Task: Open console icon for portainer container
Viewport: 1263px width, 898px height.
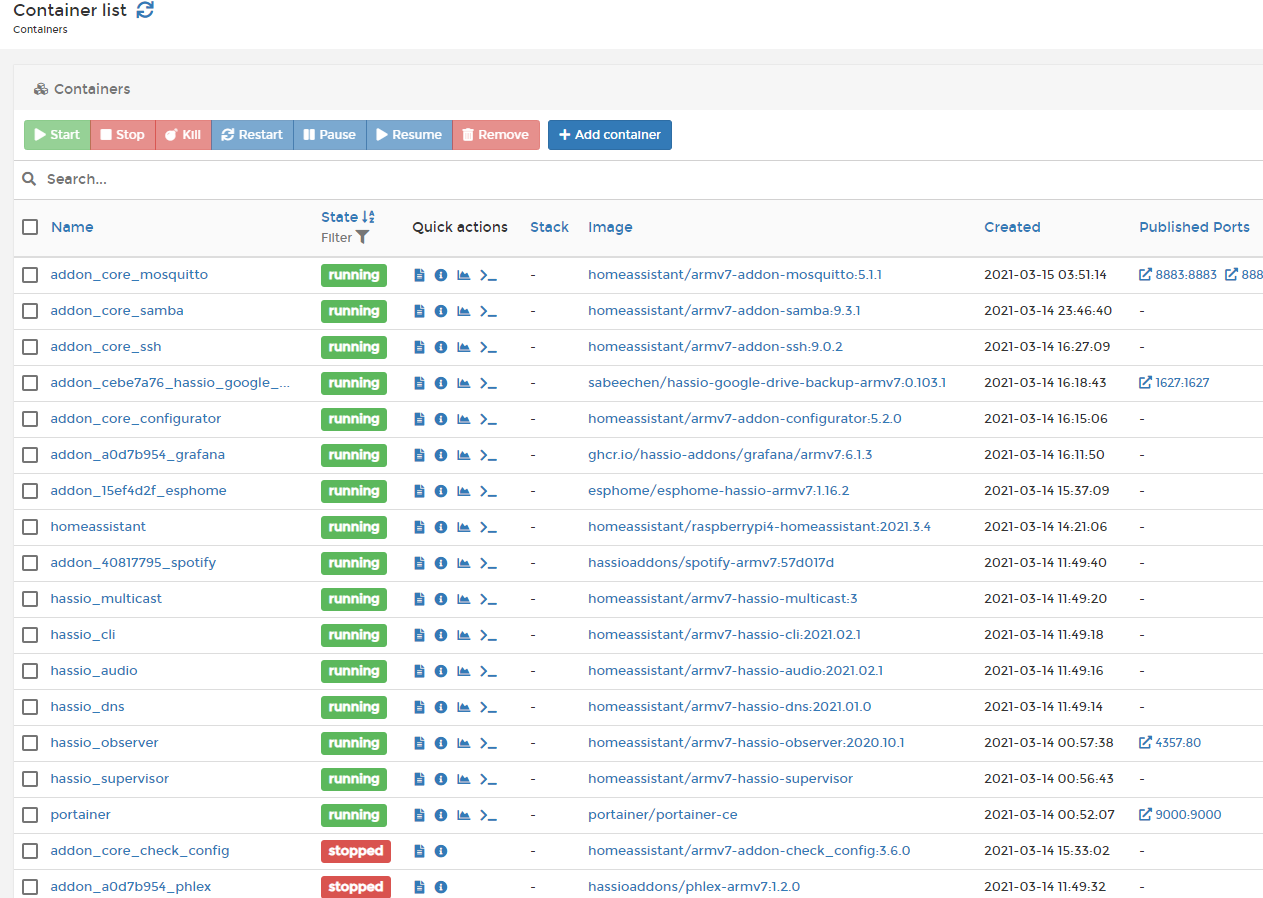Action: point(488,815)
